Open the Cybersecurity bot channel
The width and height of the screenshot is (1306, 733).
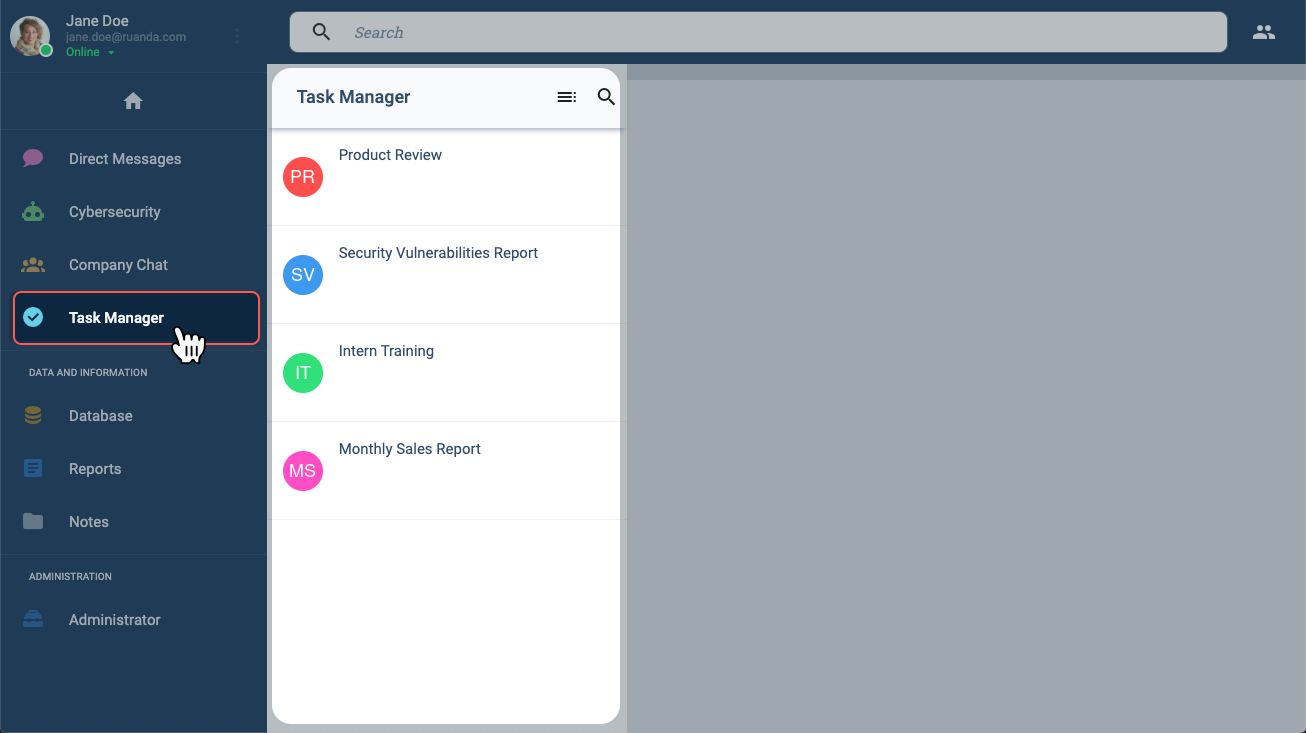pos(134,212)
